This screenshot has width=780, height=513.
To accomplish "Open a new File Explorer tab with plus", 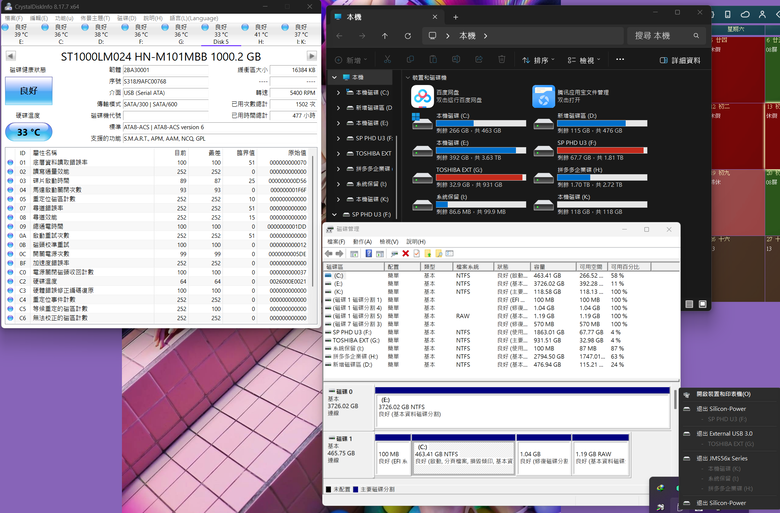I will pos(455,17).
